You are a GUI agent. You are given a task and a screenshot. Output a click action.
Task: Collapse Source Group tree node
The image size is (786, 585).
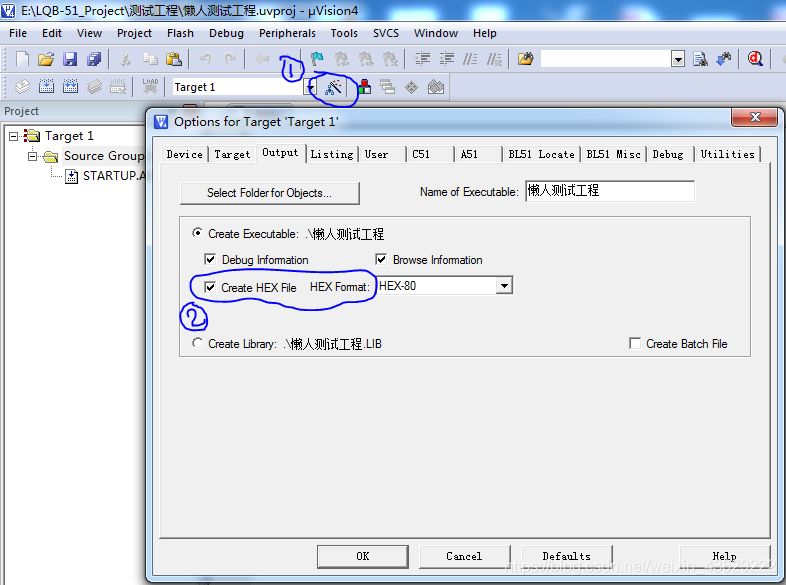point(33,156)
